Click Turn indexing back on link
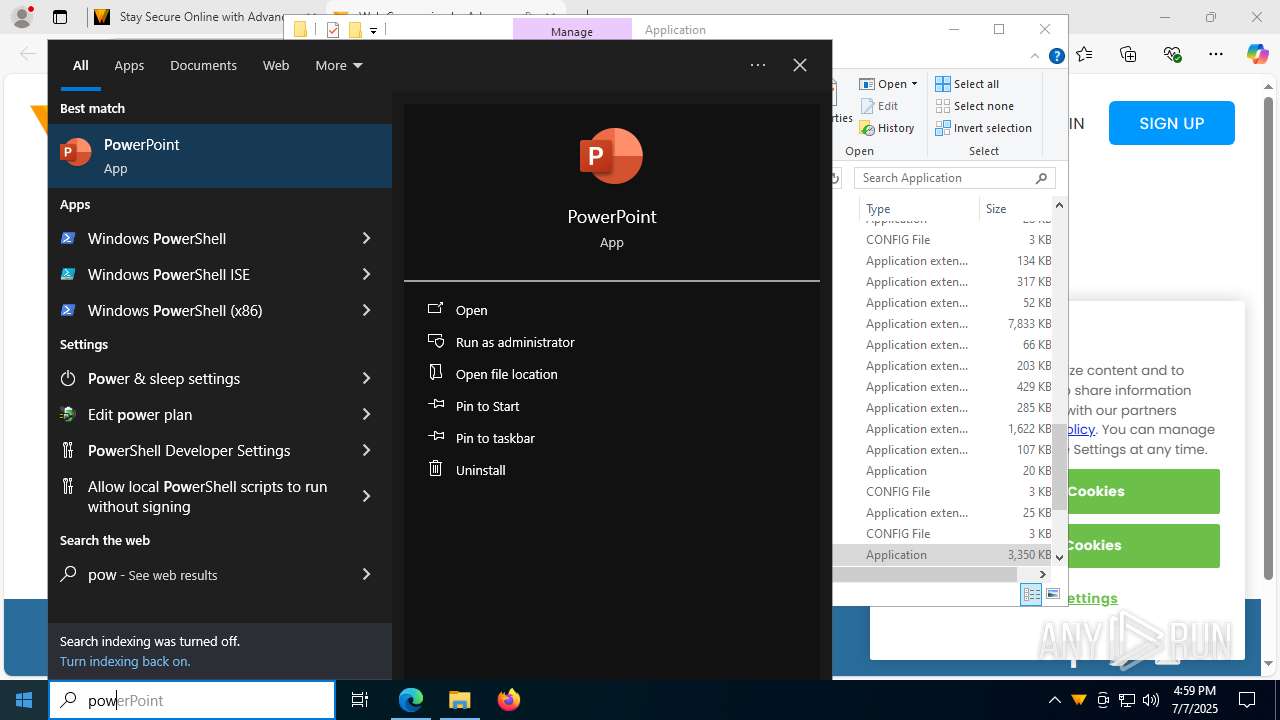Image resolution: width=1280 pixels, height=720 pixels. click(125, 661)
